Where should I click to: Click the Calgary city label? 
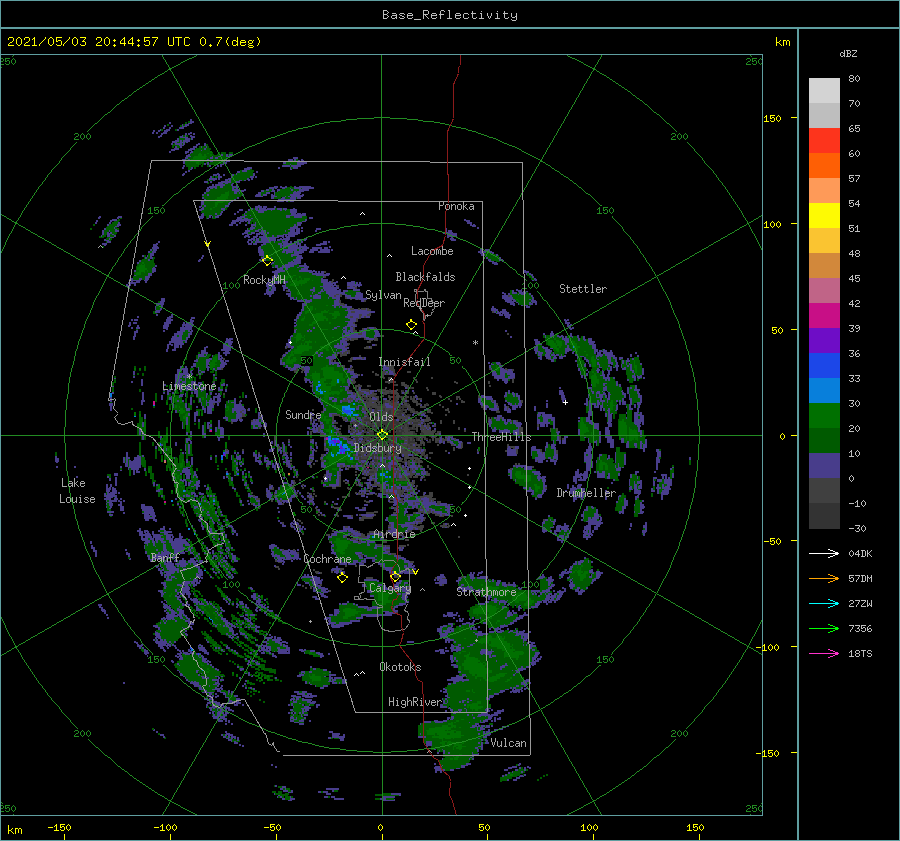(390, 588)
